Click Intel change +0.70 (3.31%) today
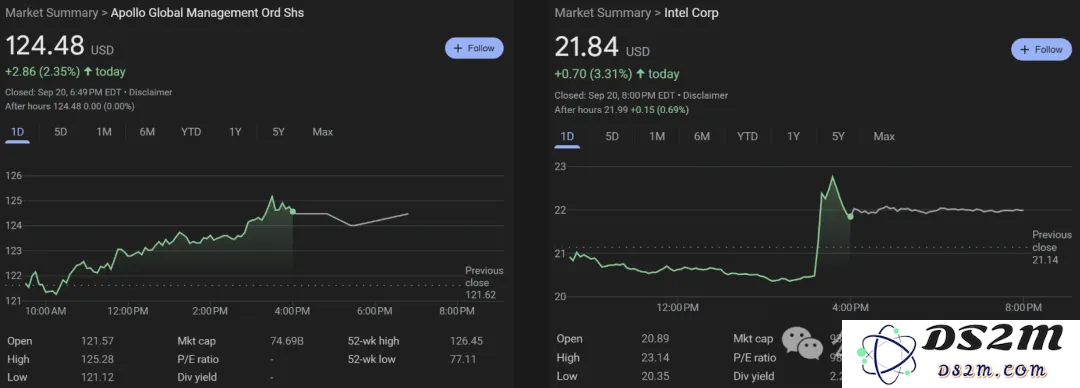 click(x=617, y=74)
